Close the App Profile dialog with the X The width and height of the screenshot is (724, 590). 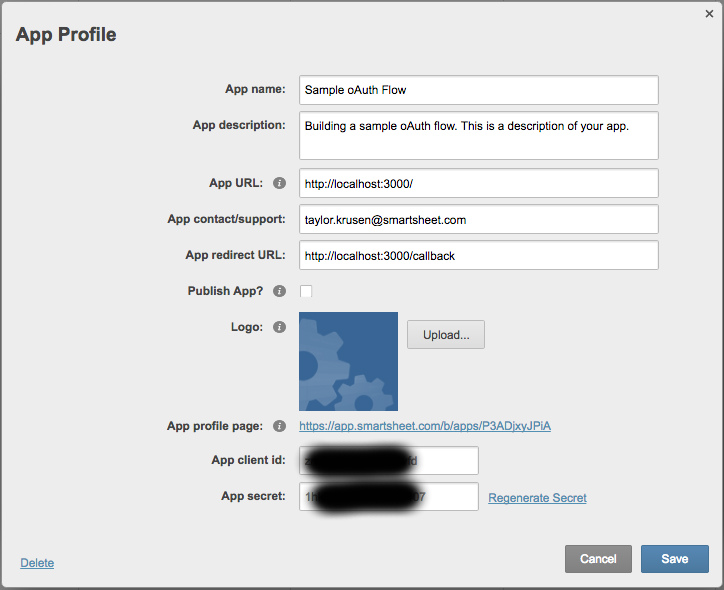pyautogui.click(x=710, y=13)
